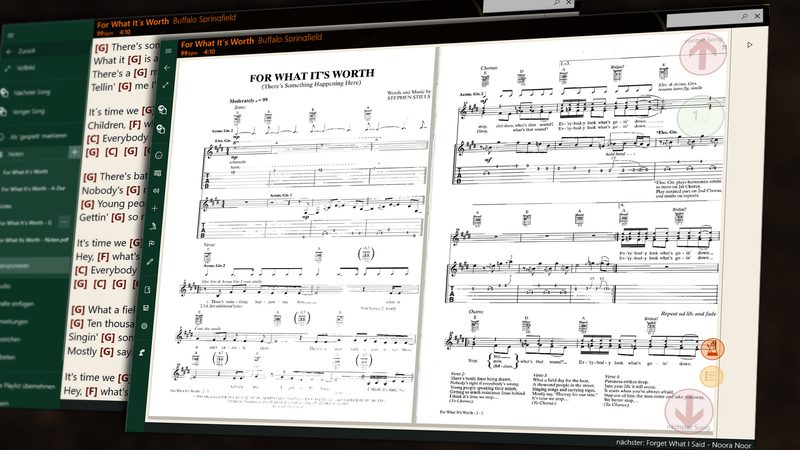This screenshot has height=450, width=800.
Task: Click 'For What It's Worth' title in back window
Action: [133, 23]
